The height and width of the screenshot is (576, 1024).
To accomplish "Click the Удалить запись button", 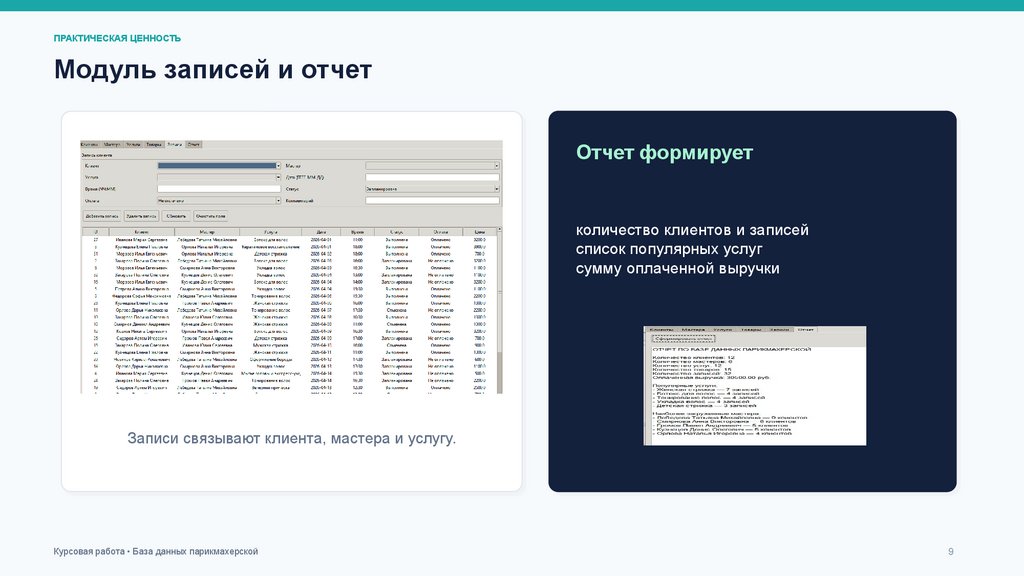I will click(x=141, y=216).
